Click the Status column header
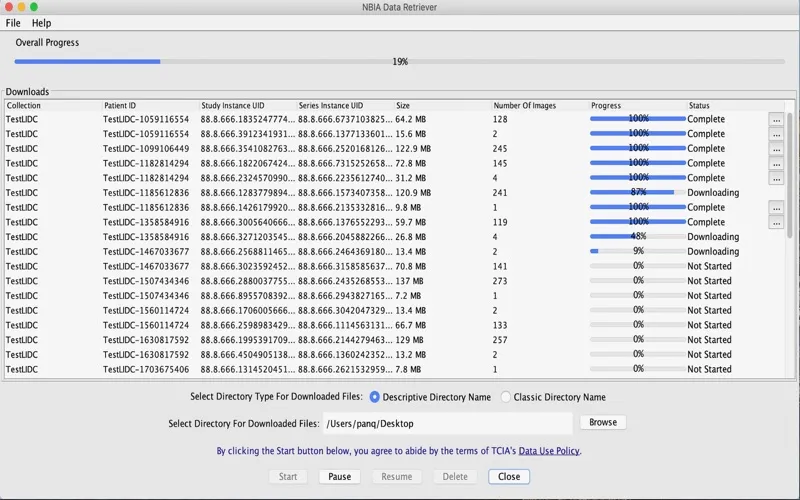 point(735,106)
